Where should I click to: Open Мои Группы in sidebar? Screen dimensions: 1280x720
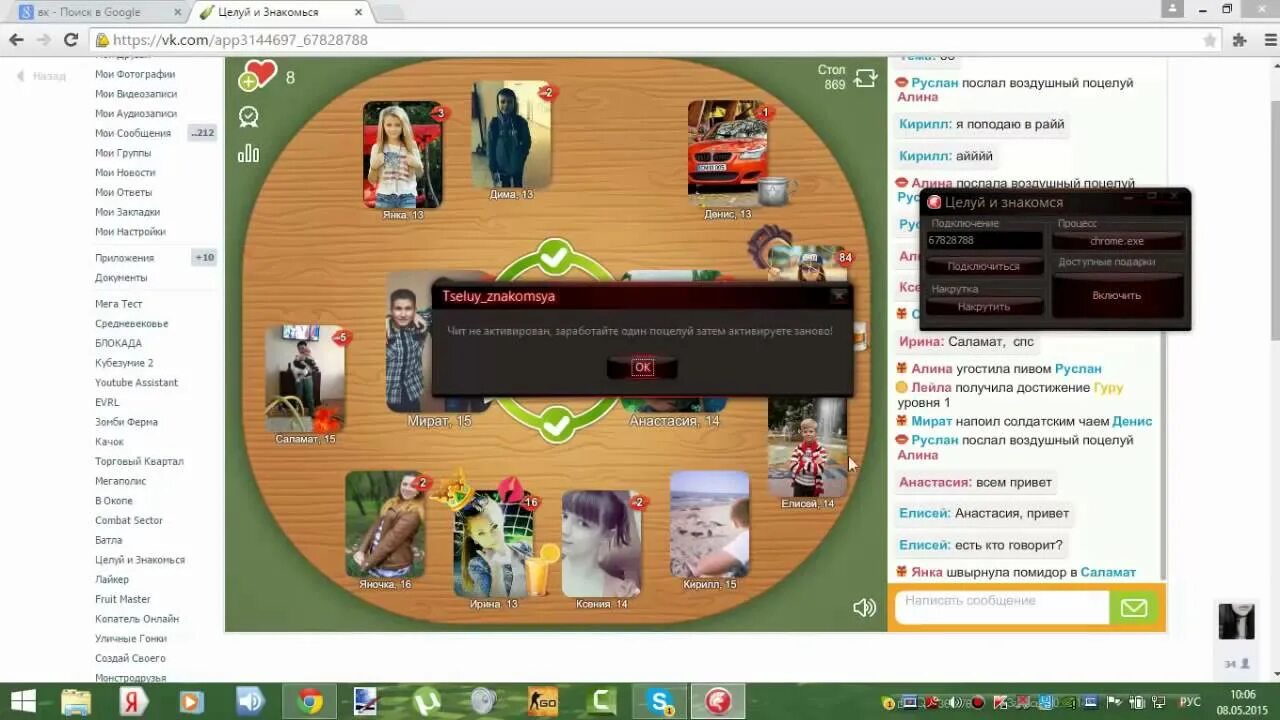(123, 153)
